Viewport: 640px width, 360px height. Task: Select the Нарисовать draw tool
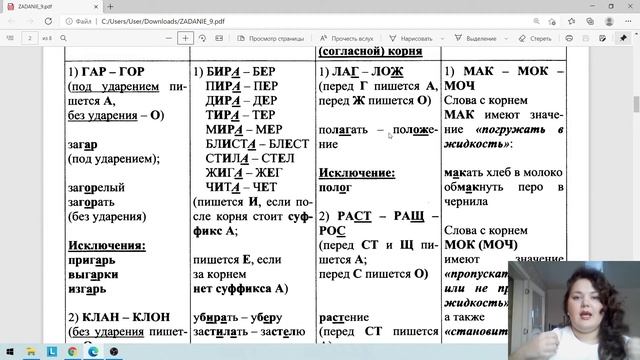point(411,38)
